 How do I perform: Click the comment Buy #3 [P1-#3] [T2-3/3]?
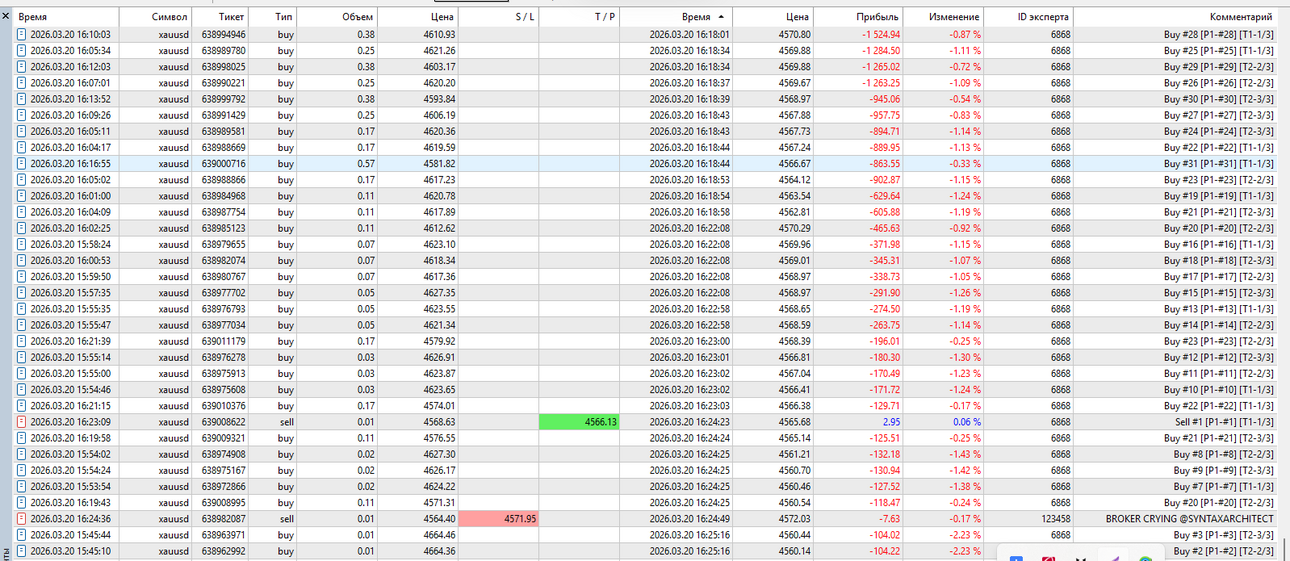tap(1223, 535)
